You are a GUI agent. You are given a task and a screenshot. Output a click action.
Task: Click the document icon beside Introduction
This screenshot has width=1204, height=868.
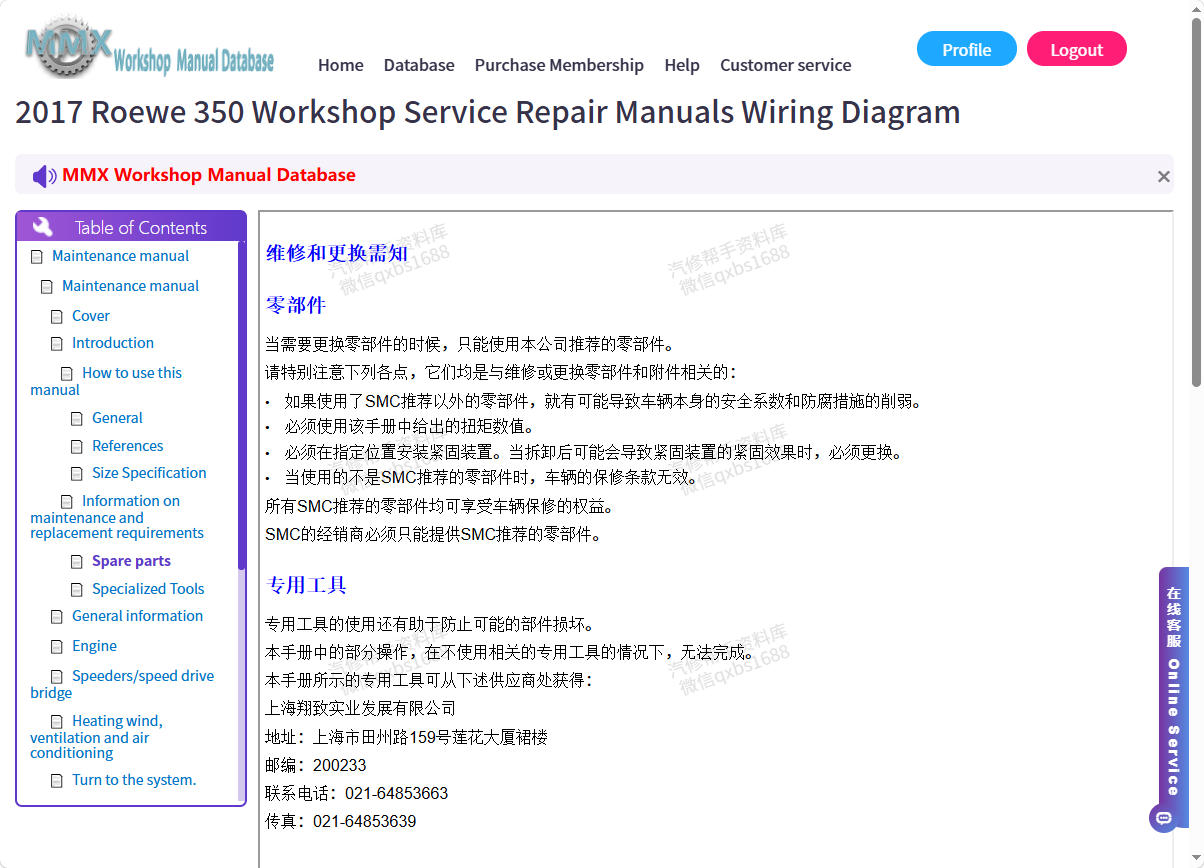coord(57,344)
